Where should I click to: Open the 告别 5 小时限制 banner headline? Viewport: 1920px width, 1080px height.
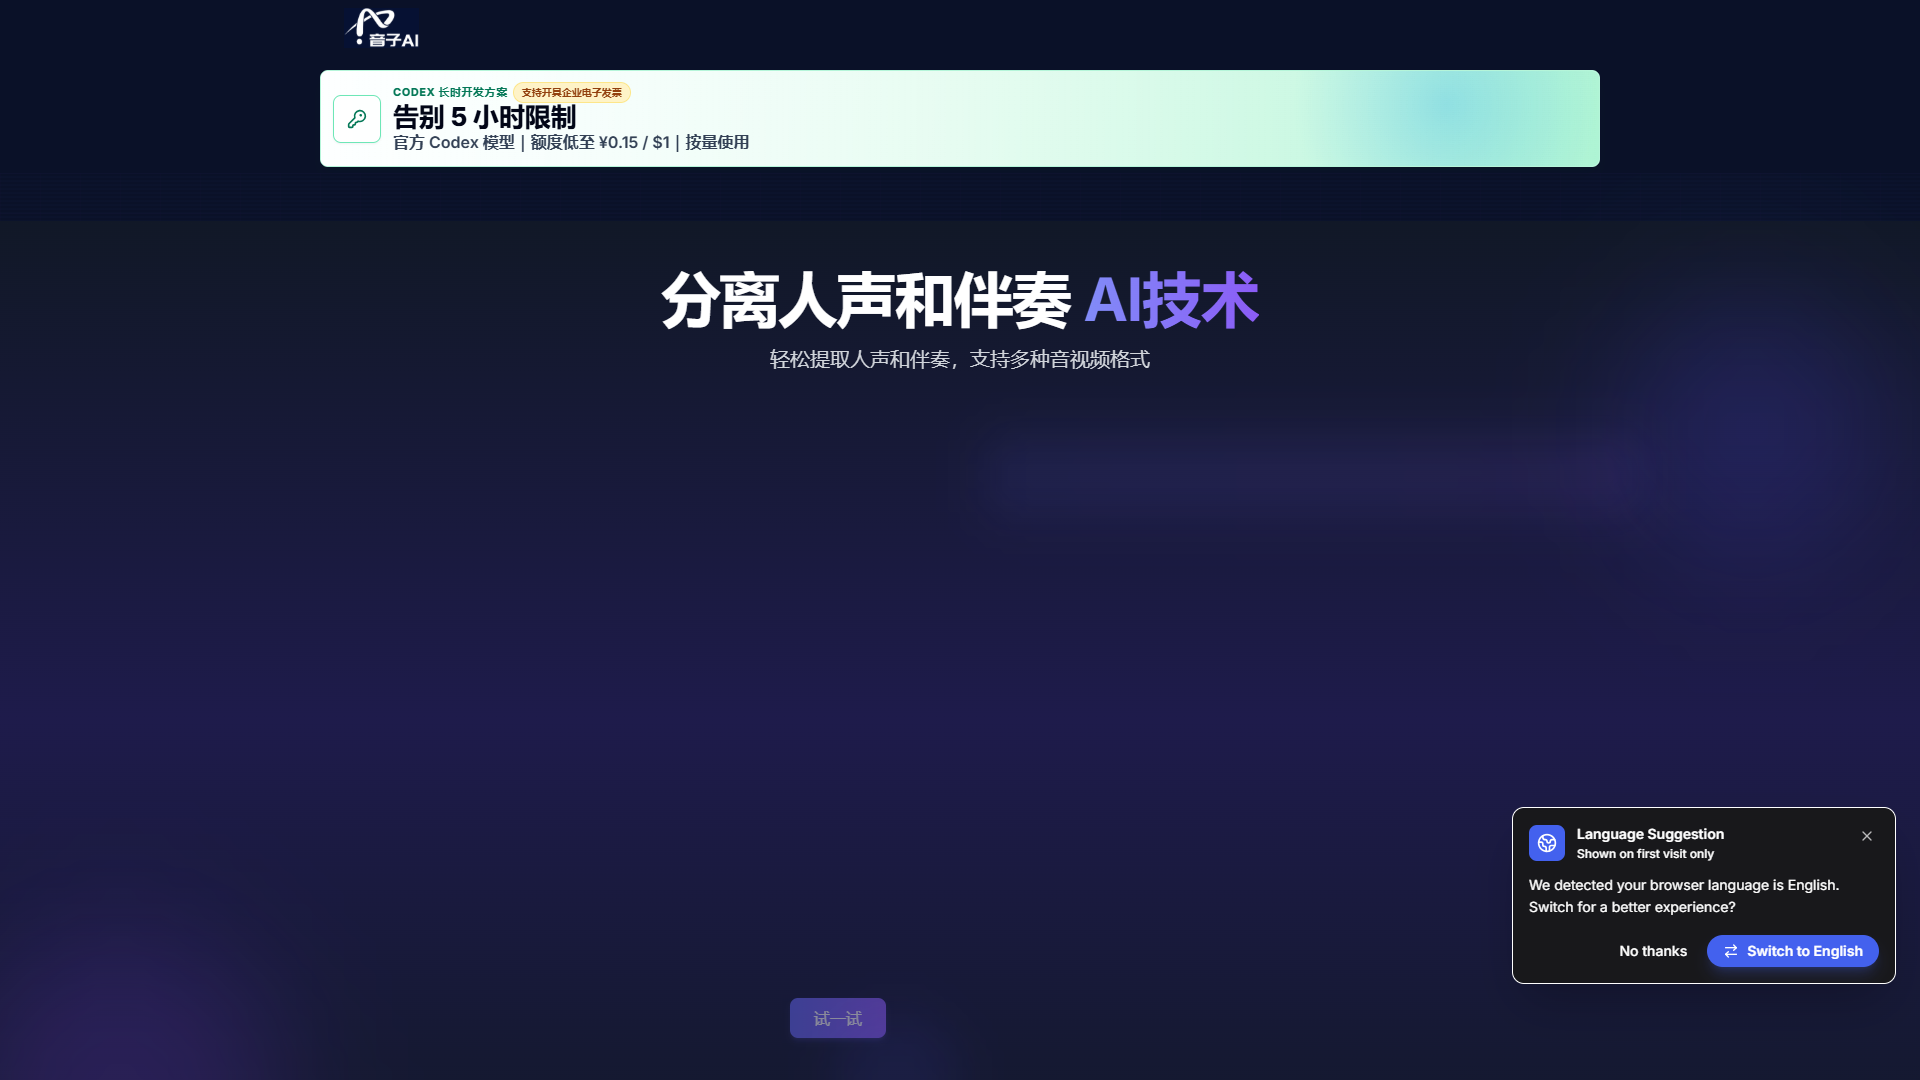pos(484,117)
